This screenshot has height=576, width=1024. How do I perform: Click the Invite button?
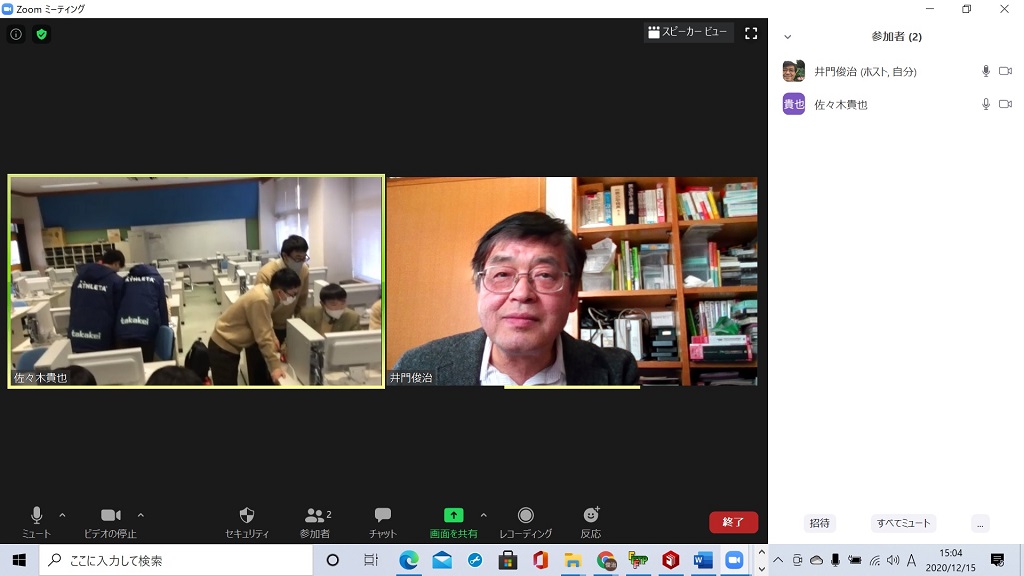pyautogui.click(x=819, y=523)
